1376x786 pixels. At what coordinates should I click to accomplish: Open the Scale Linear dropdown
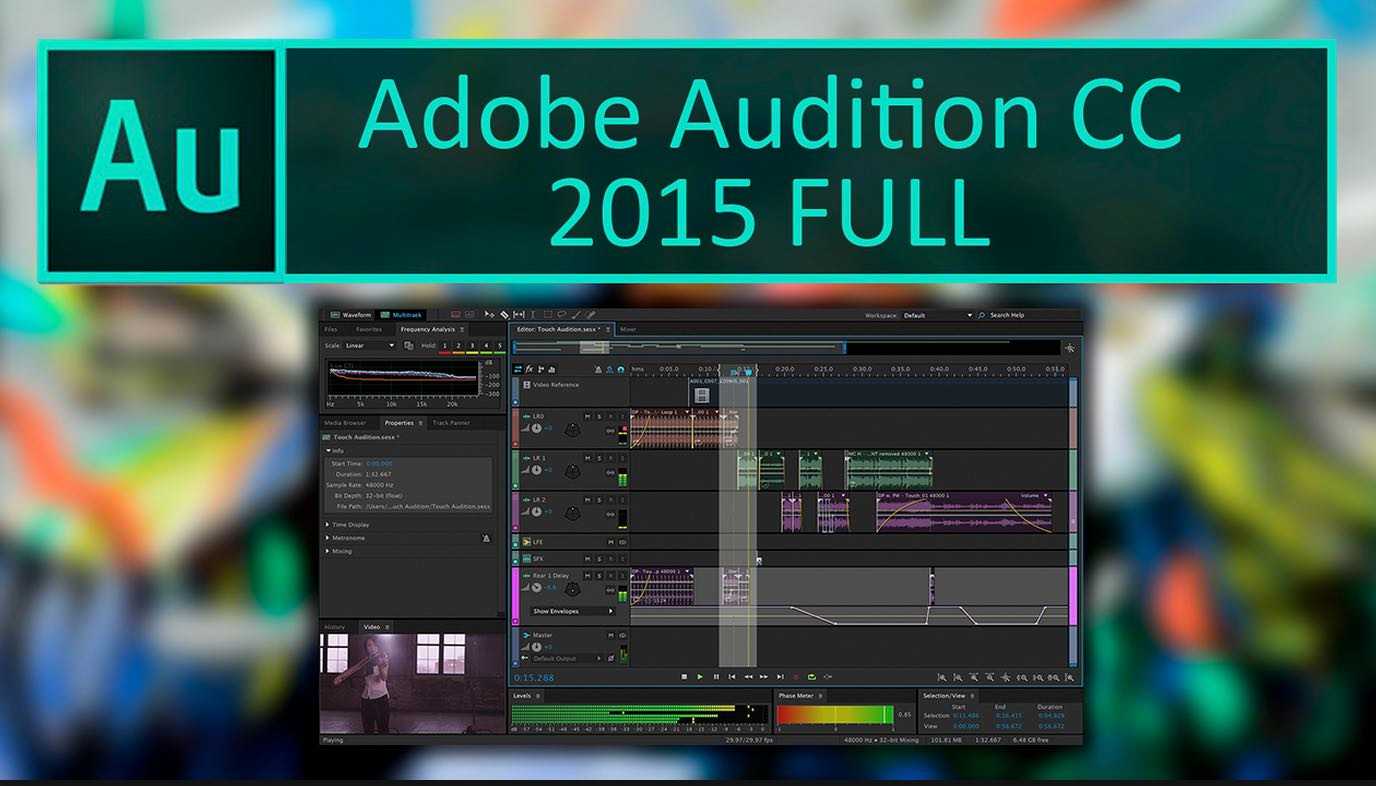[392, 345]
